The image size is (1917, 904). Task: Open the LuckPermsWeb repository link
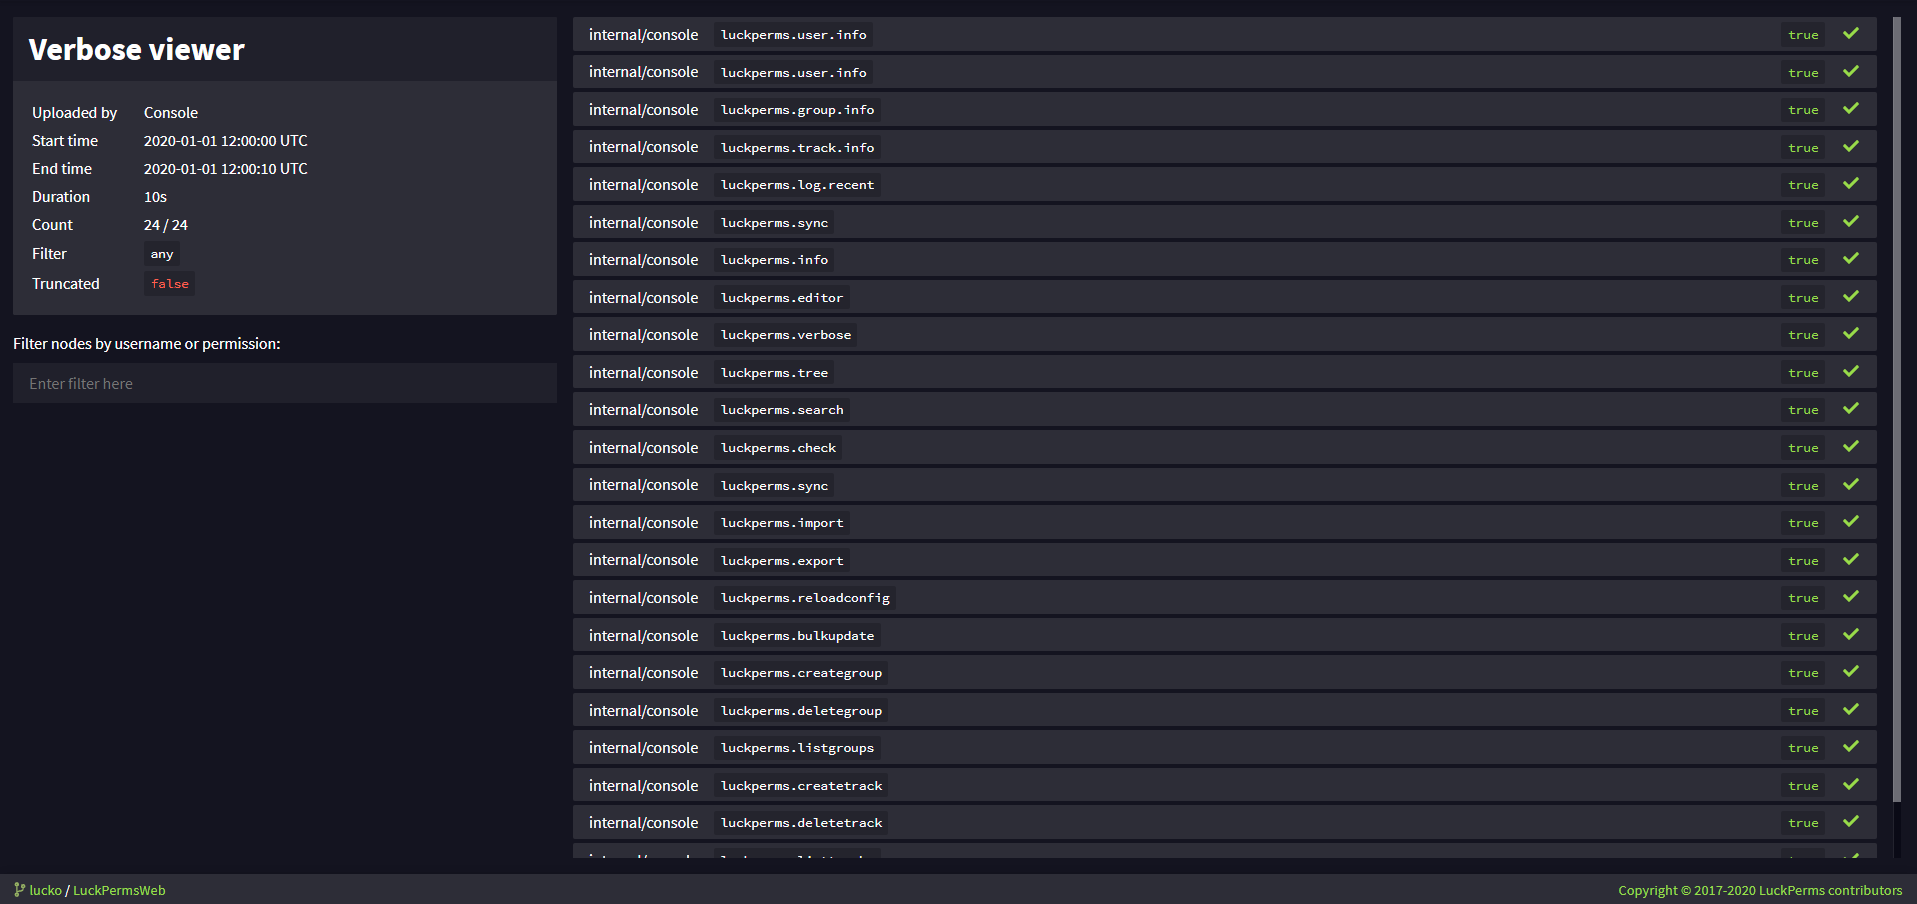(x=119, y=890)
